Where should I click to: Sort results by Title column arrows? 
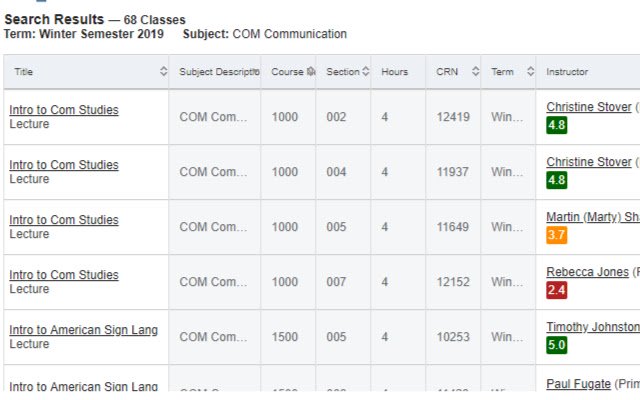point(163,71)
